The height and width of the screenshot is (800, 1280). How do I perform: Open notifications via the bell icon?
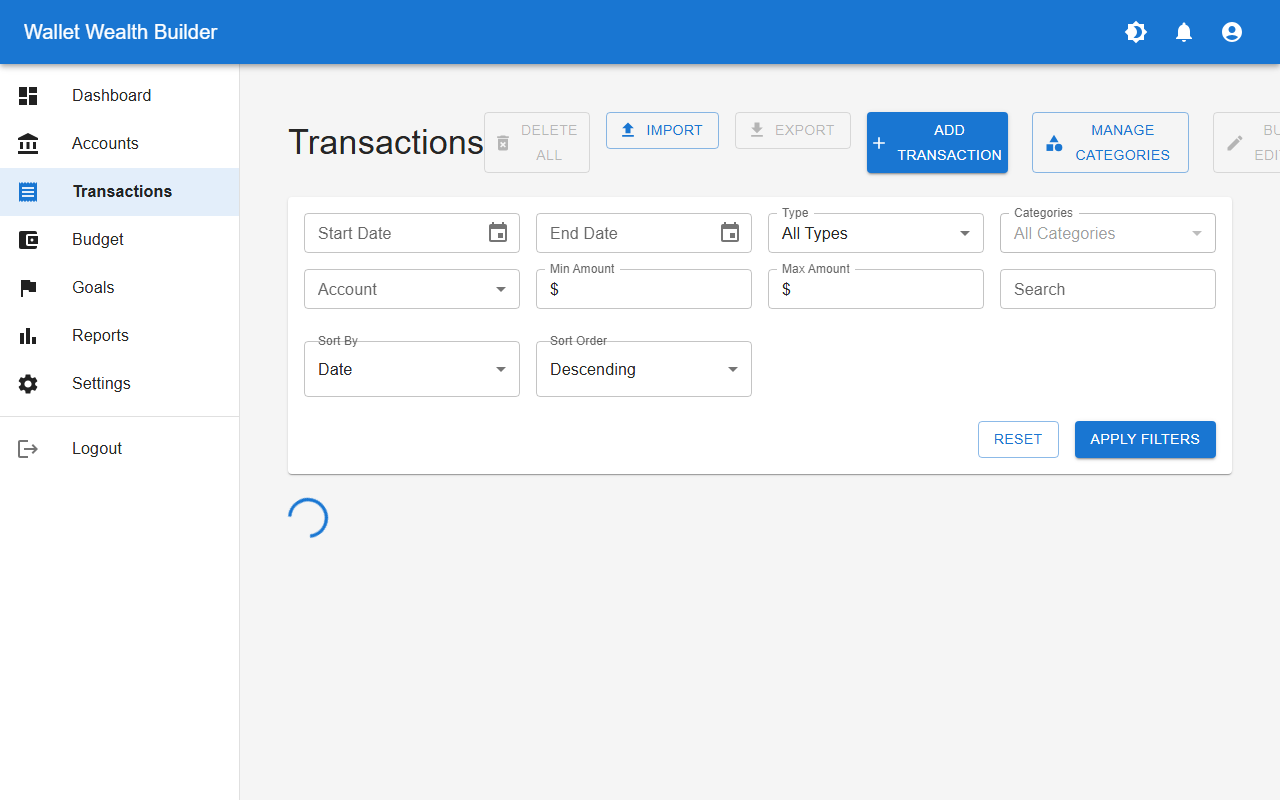[1183, 32]
